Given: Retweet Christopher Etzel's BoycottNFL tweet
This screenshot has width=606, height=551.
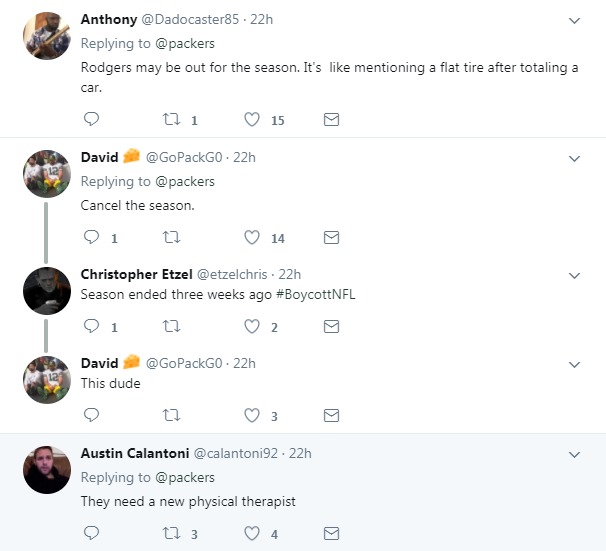Looking at the screenshot, I should tap(171, 327).
